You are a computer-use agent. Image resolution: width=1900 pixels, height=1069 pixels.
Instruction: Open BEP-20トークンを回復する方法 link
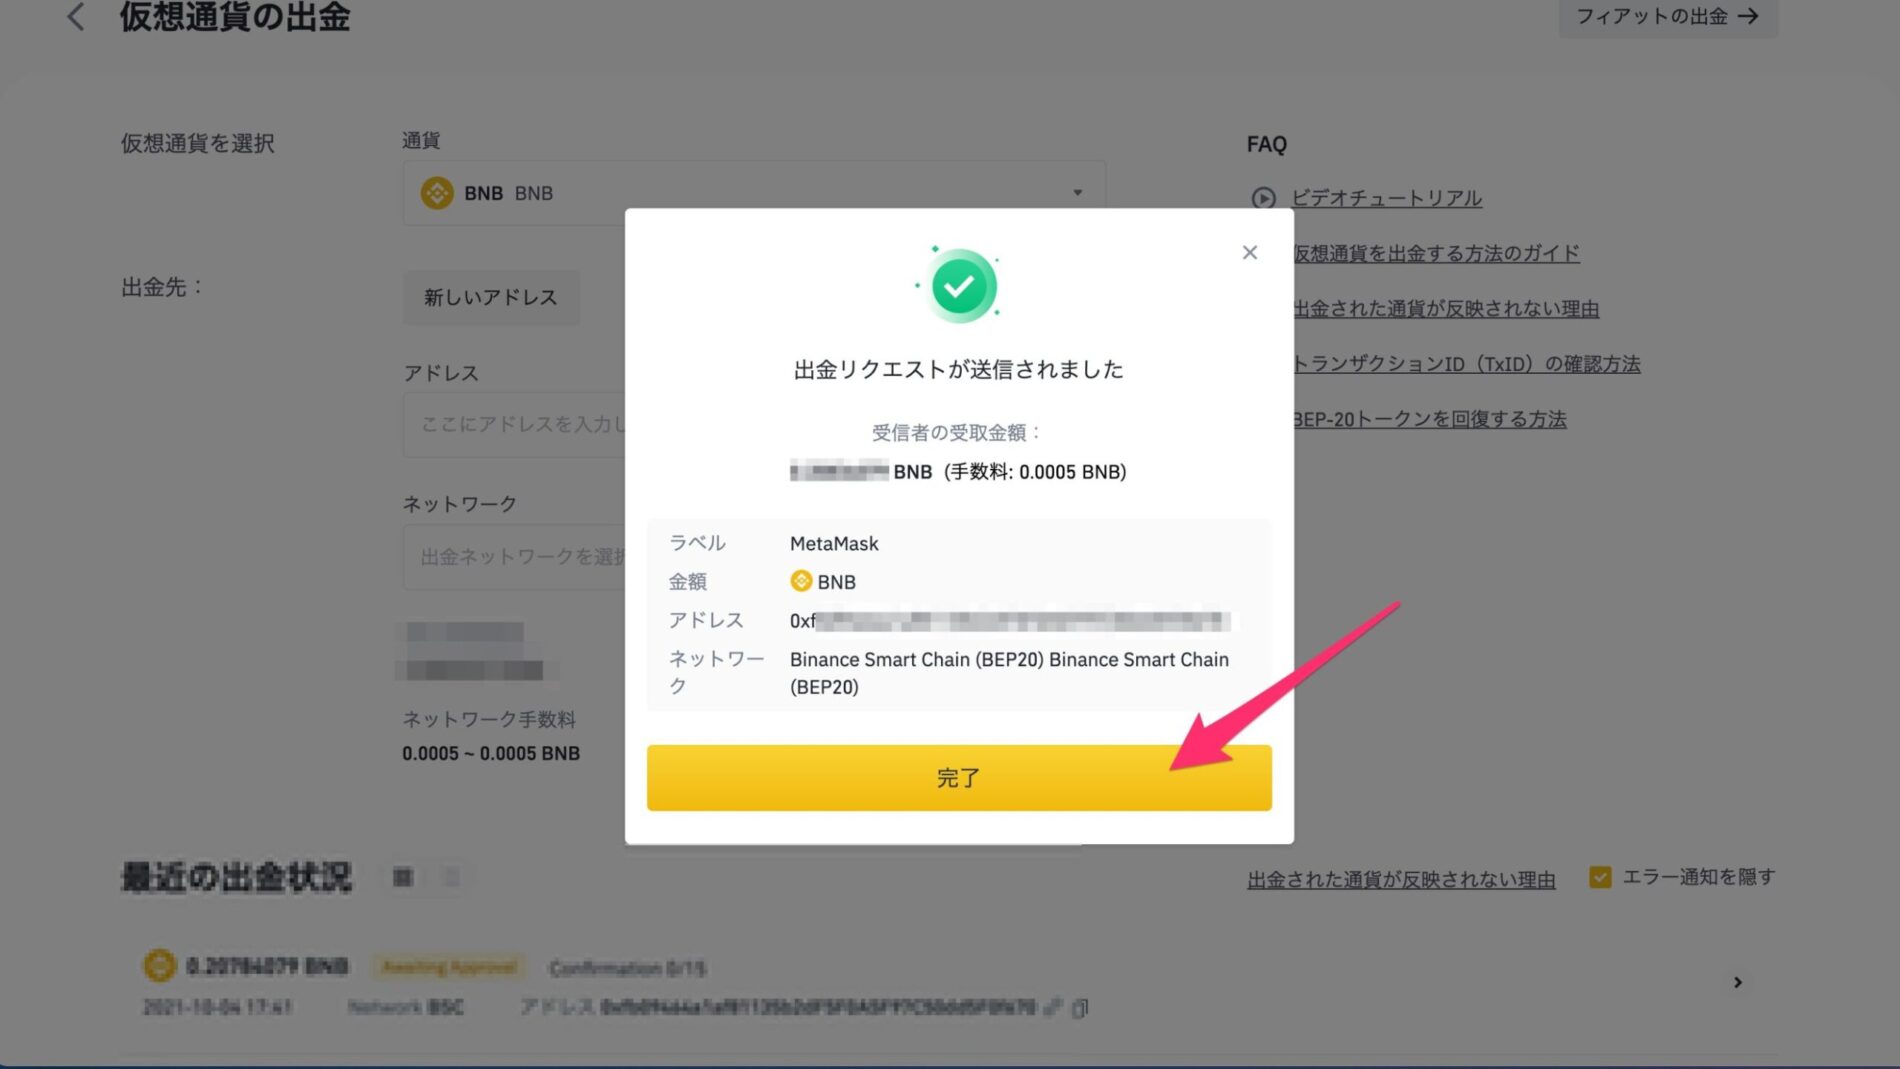click(1429, 419)
